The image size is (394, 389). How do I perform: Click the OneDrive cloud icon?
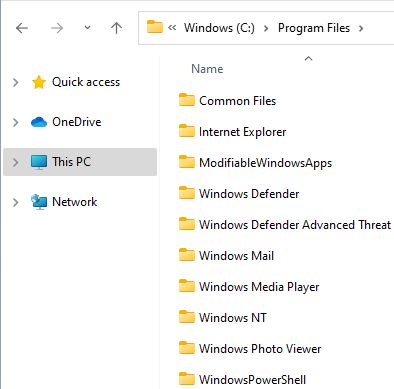tap(39, 122)
